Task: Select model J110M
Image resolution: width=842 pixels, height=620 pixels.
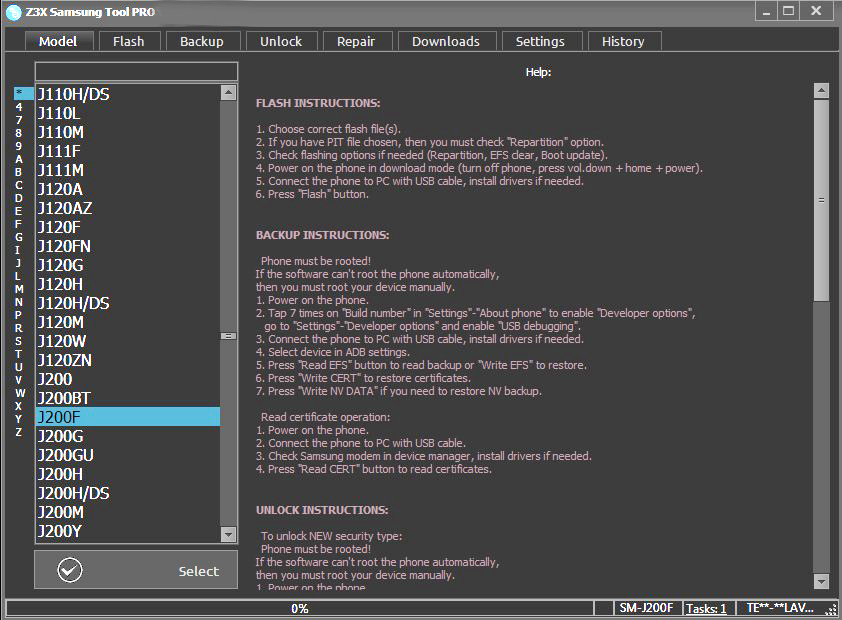Action: point(128,133)
